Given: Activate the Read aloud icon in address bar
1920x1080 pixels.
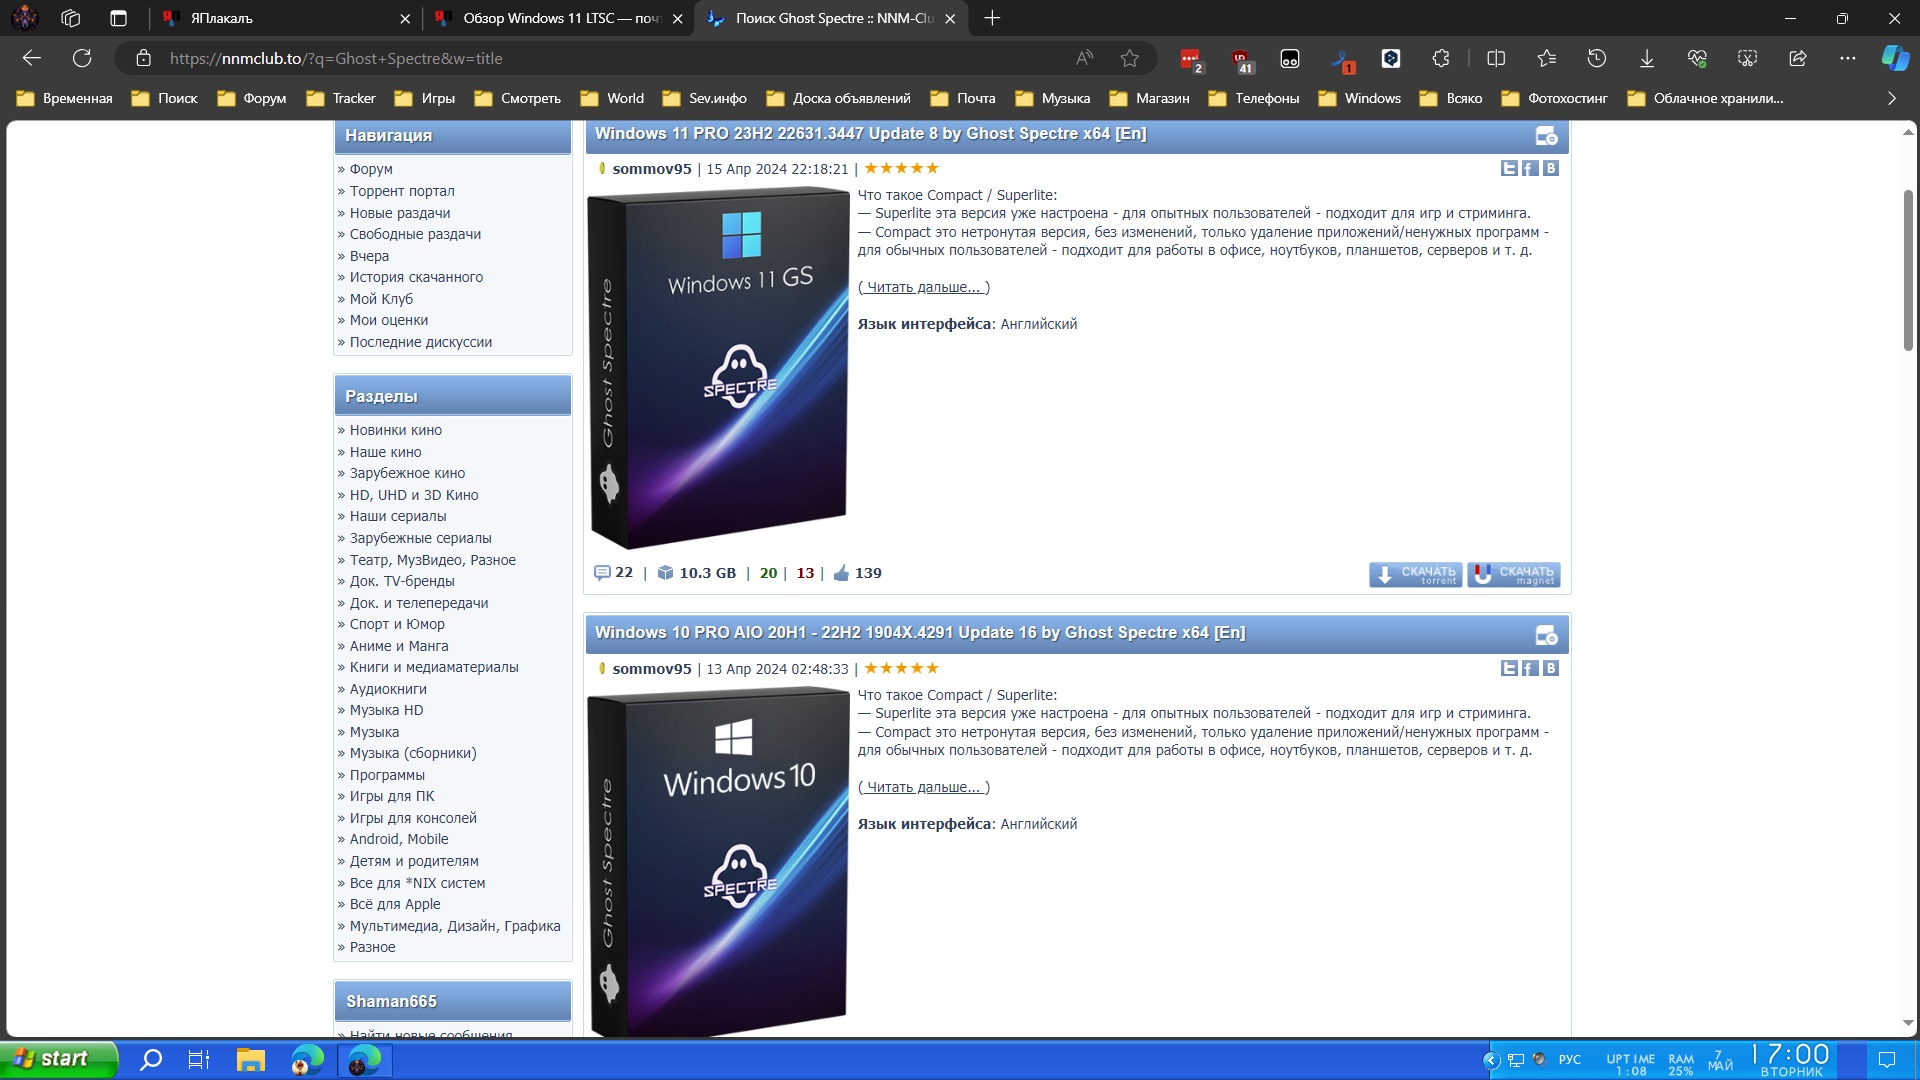Looking at the screenshot, I should pyautogui.click(x=1084, y=58).
